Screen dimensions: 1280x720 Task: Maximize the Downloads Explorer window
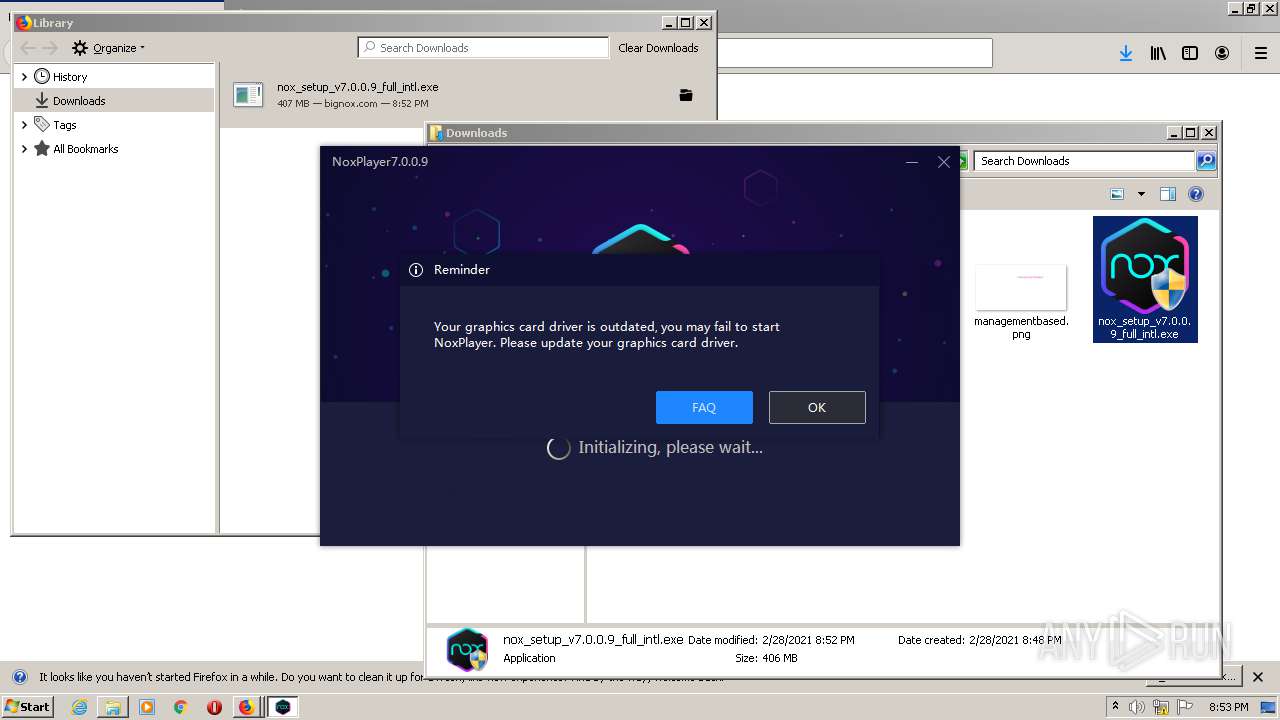[1190, 132]
